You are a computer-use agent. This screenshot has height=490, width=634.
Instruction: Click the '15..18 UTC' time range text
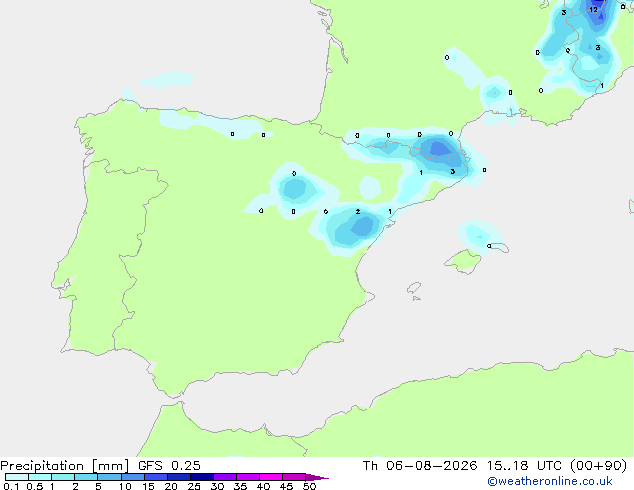click(524, 466)
